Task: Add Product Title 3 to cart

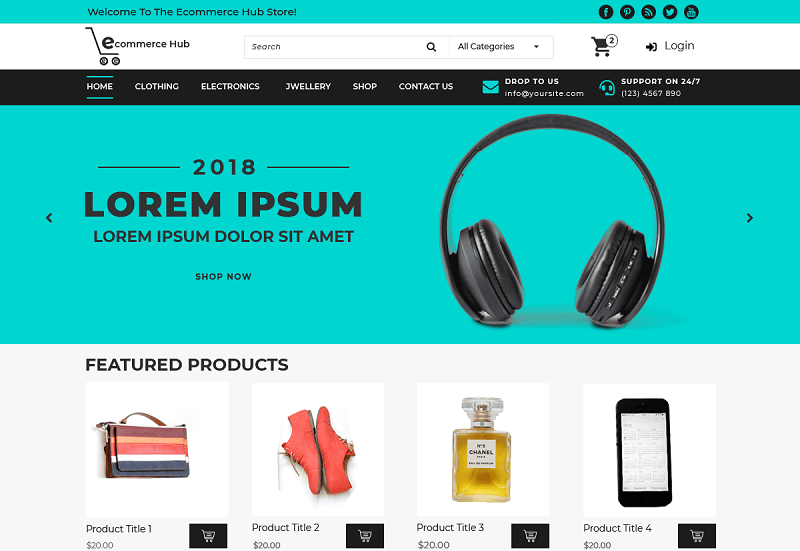Action: click(530, 536)
